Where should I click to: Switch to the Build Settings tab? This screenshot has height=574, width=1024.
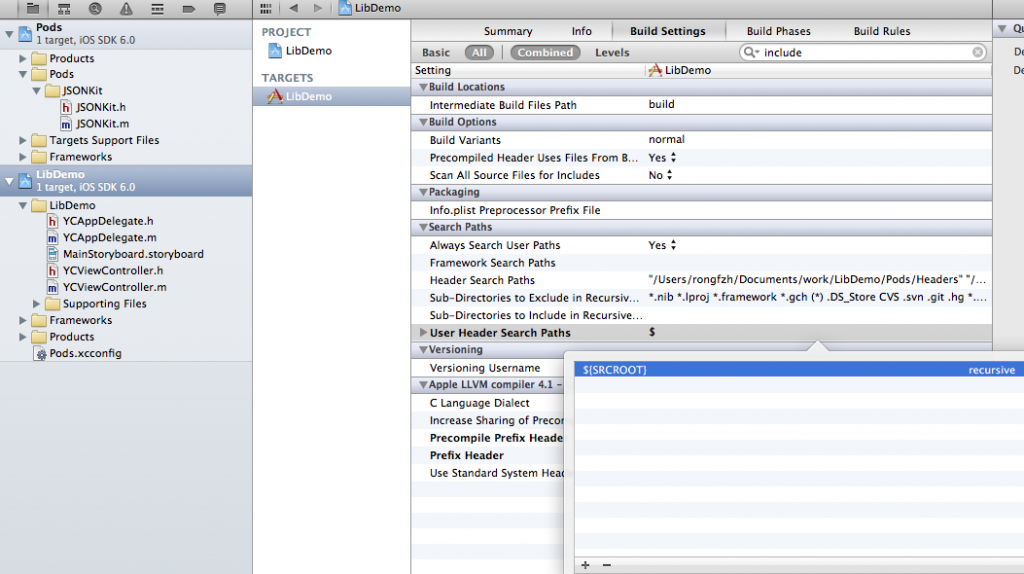pyautogui.click(x=667, y=31)
